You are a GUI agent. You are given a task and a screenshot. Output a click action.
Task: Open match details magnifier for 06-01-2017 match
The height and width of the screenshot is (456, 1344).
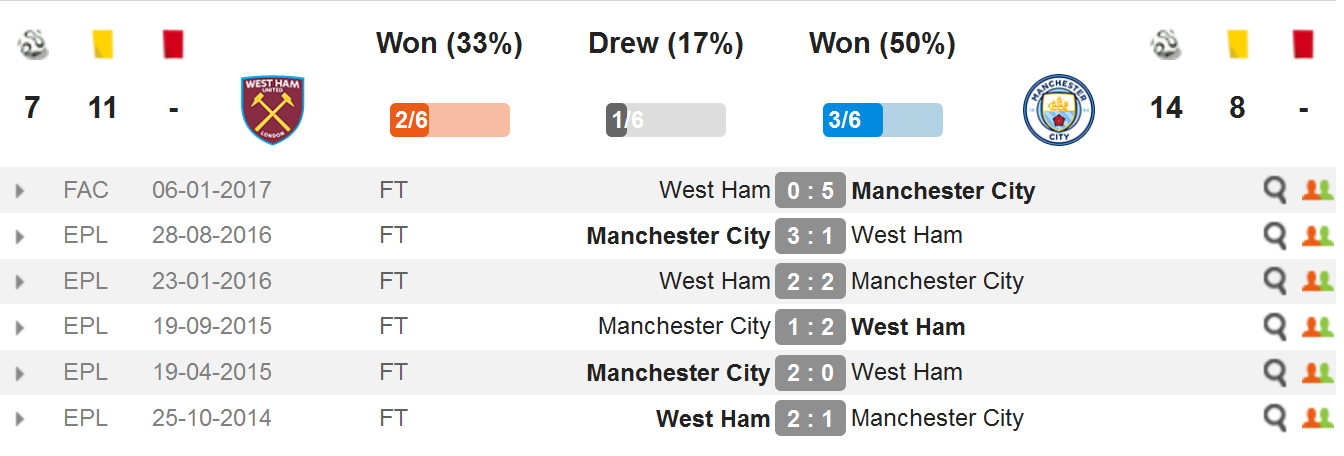1275,190
